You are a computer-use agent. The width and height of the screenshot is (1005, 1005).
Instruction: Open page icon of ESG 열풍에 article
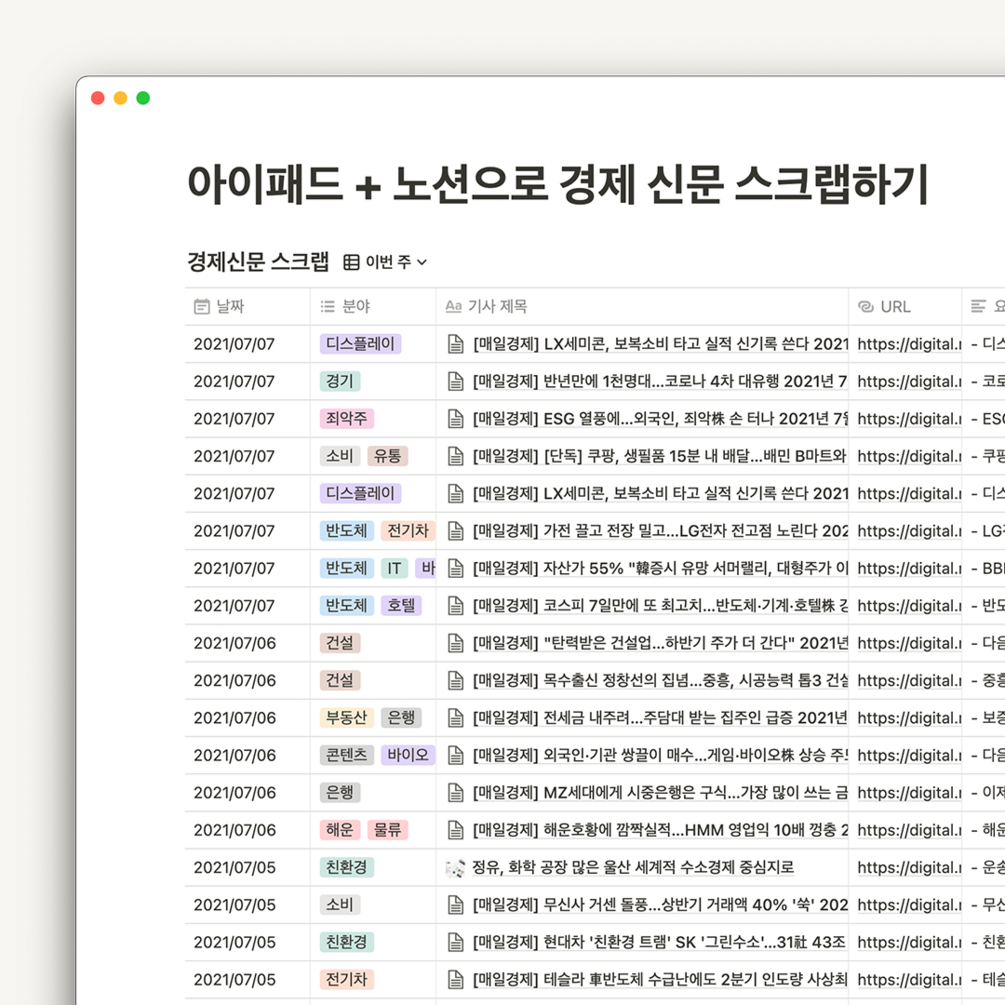455,419
